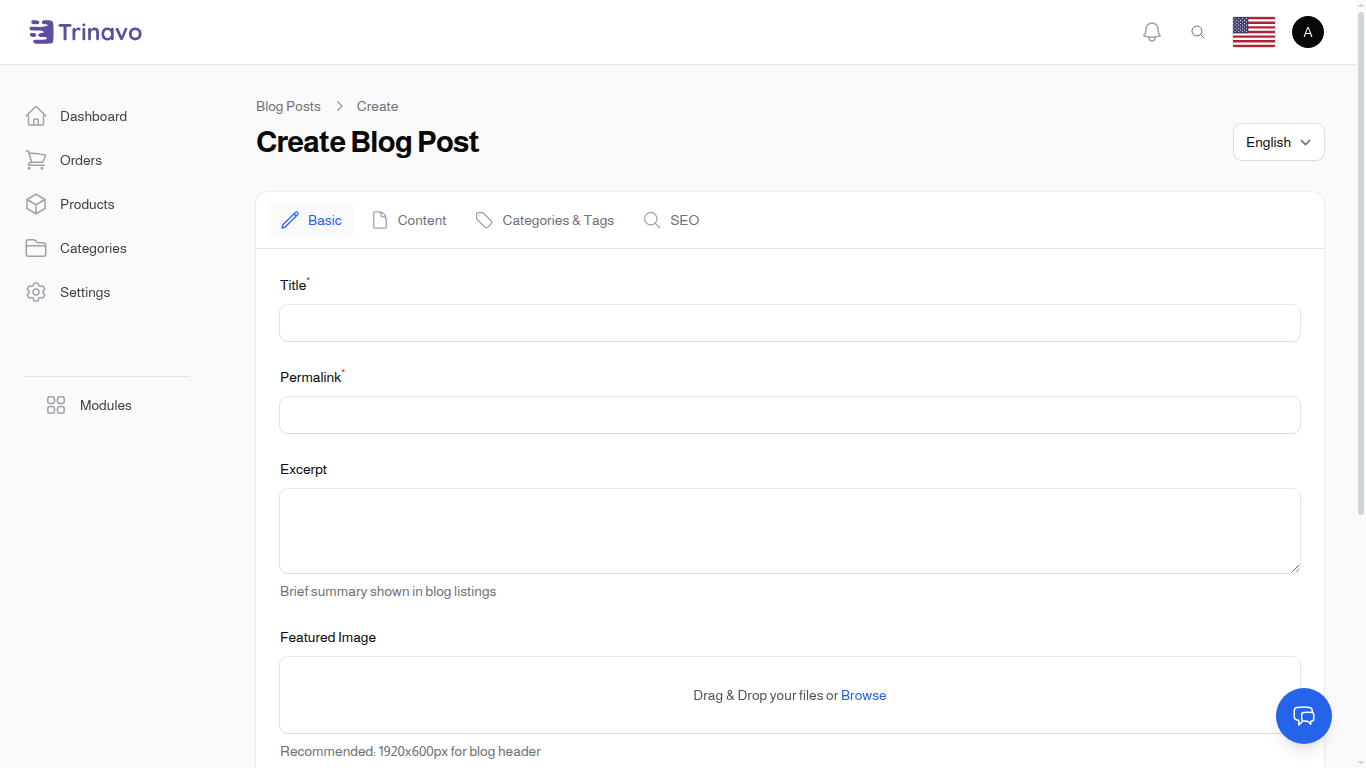This screenshot has width=1366, height=768.
Task: Select the Dashboard home icon
Action: point(36,116)
